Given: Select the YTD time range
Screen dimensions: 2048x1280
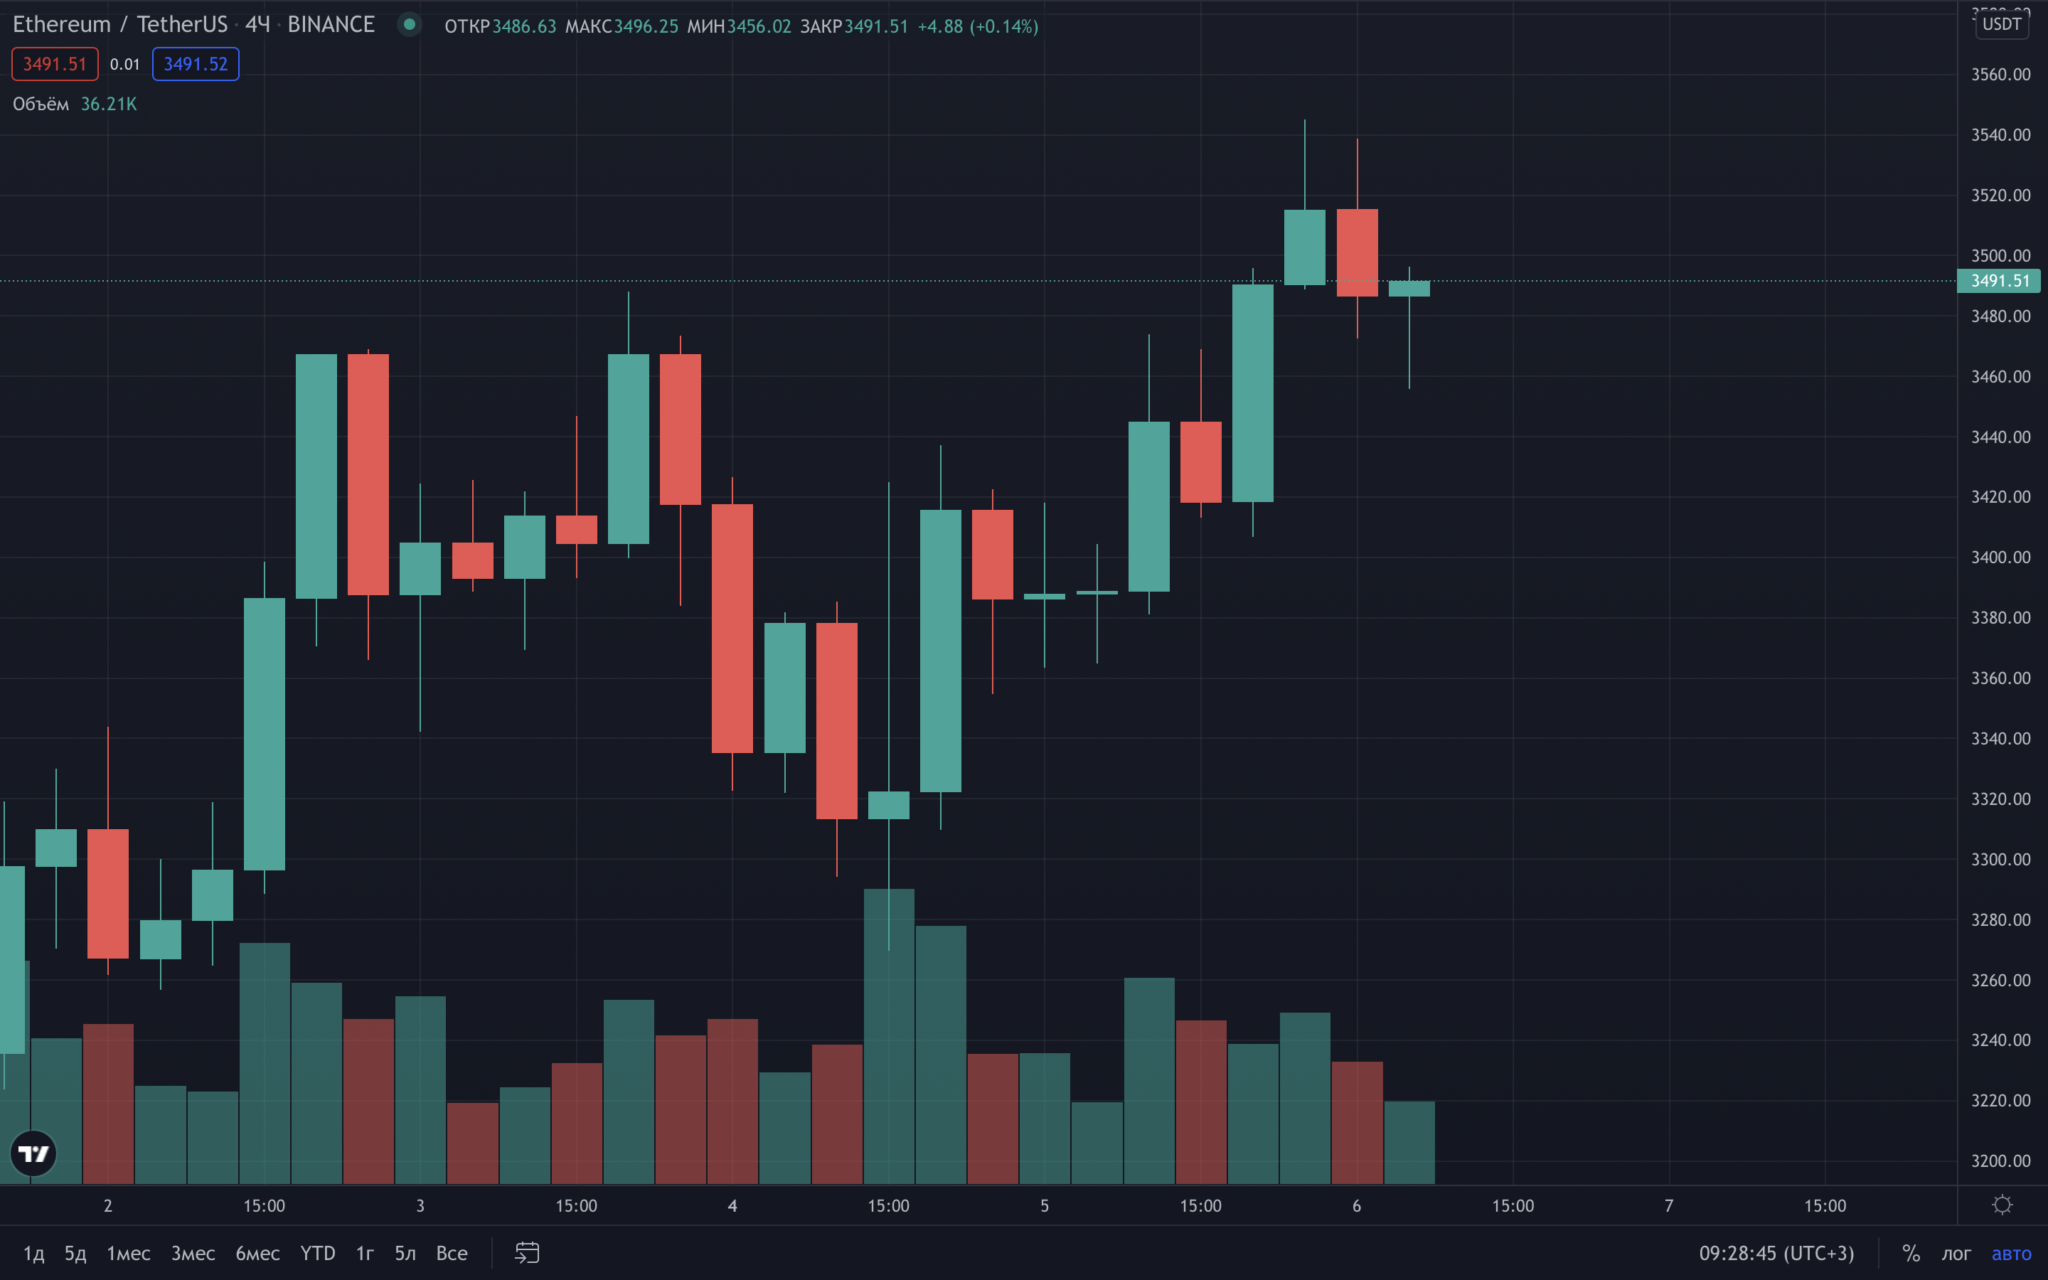Looking at the screenshot, I should 318,1253.
